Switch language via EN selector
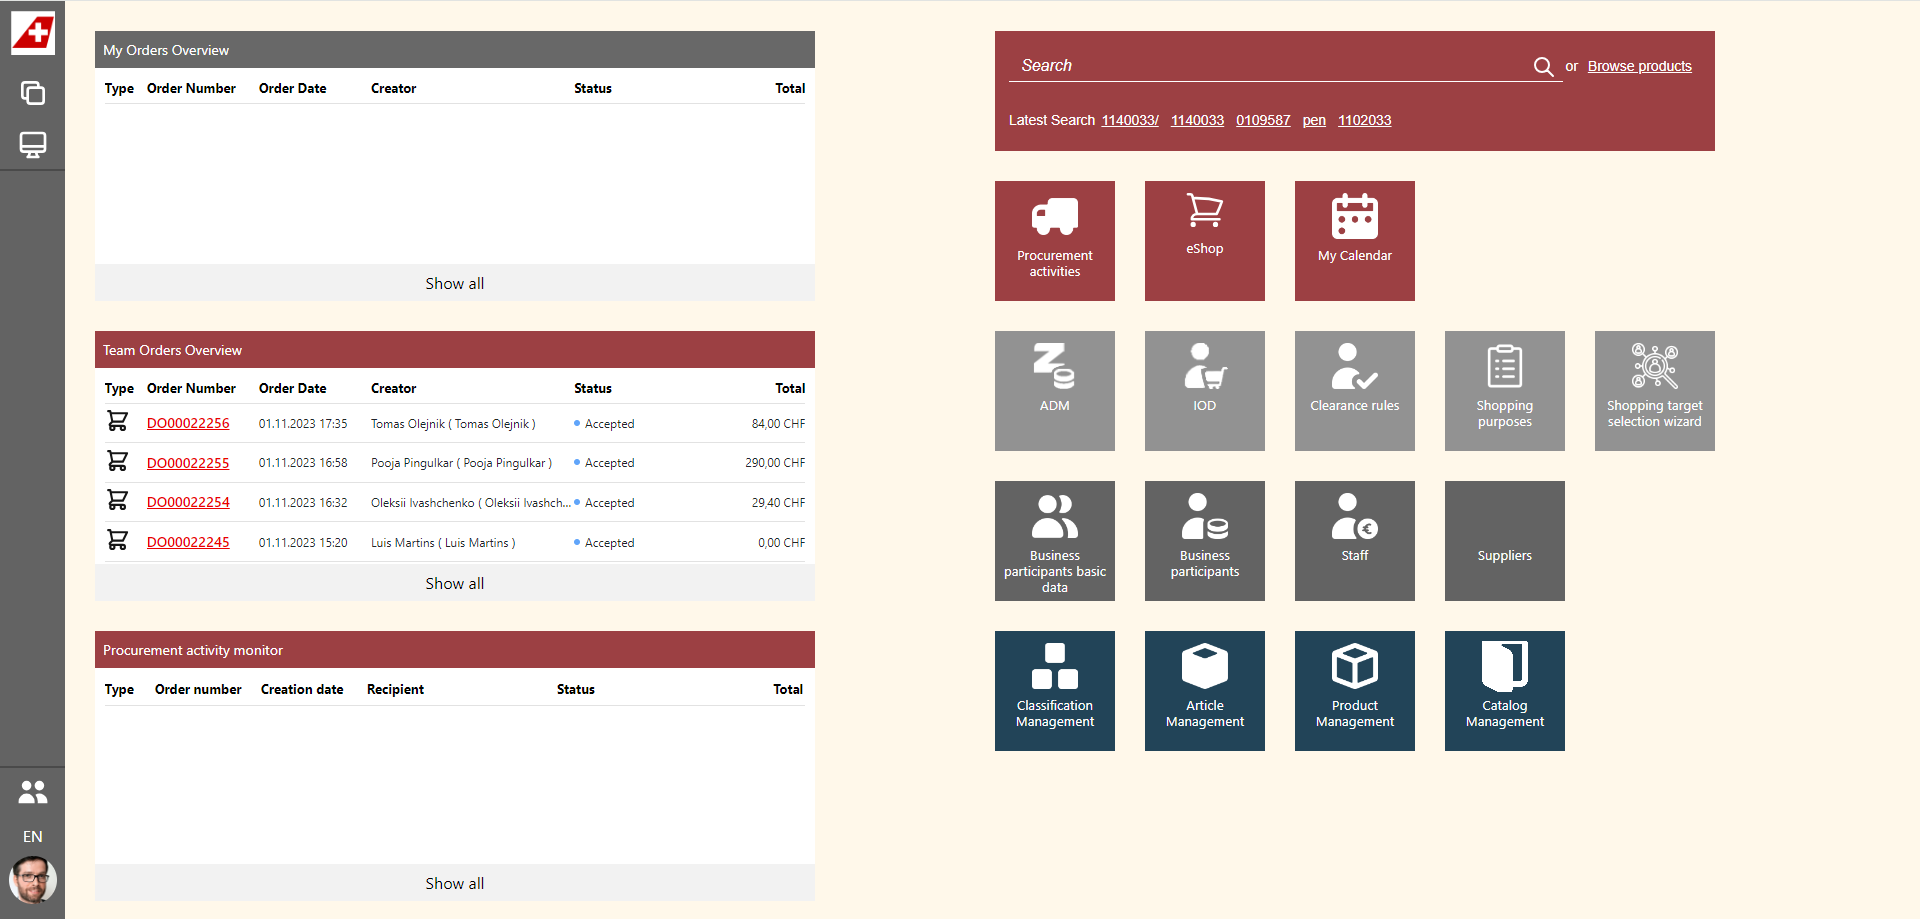The height and width of the screenshot is (919, 1920). [33, 837]
